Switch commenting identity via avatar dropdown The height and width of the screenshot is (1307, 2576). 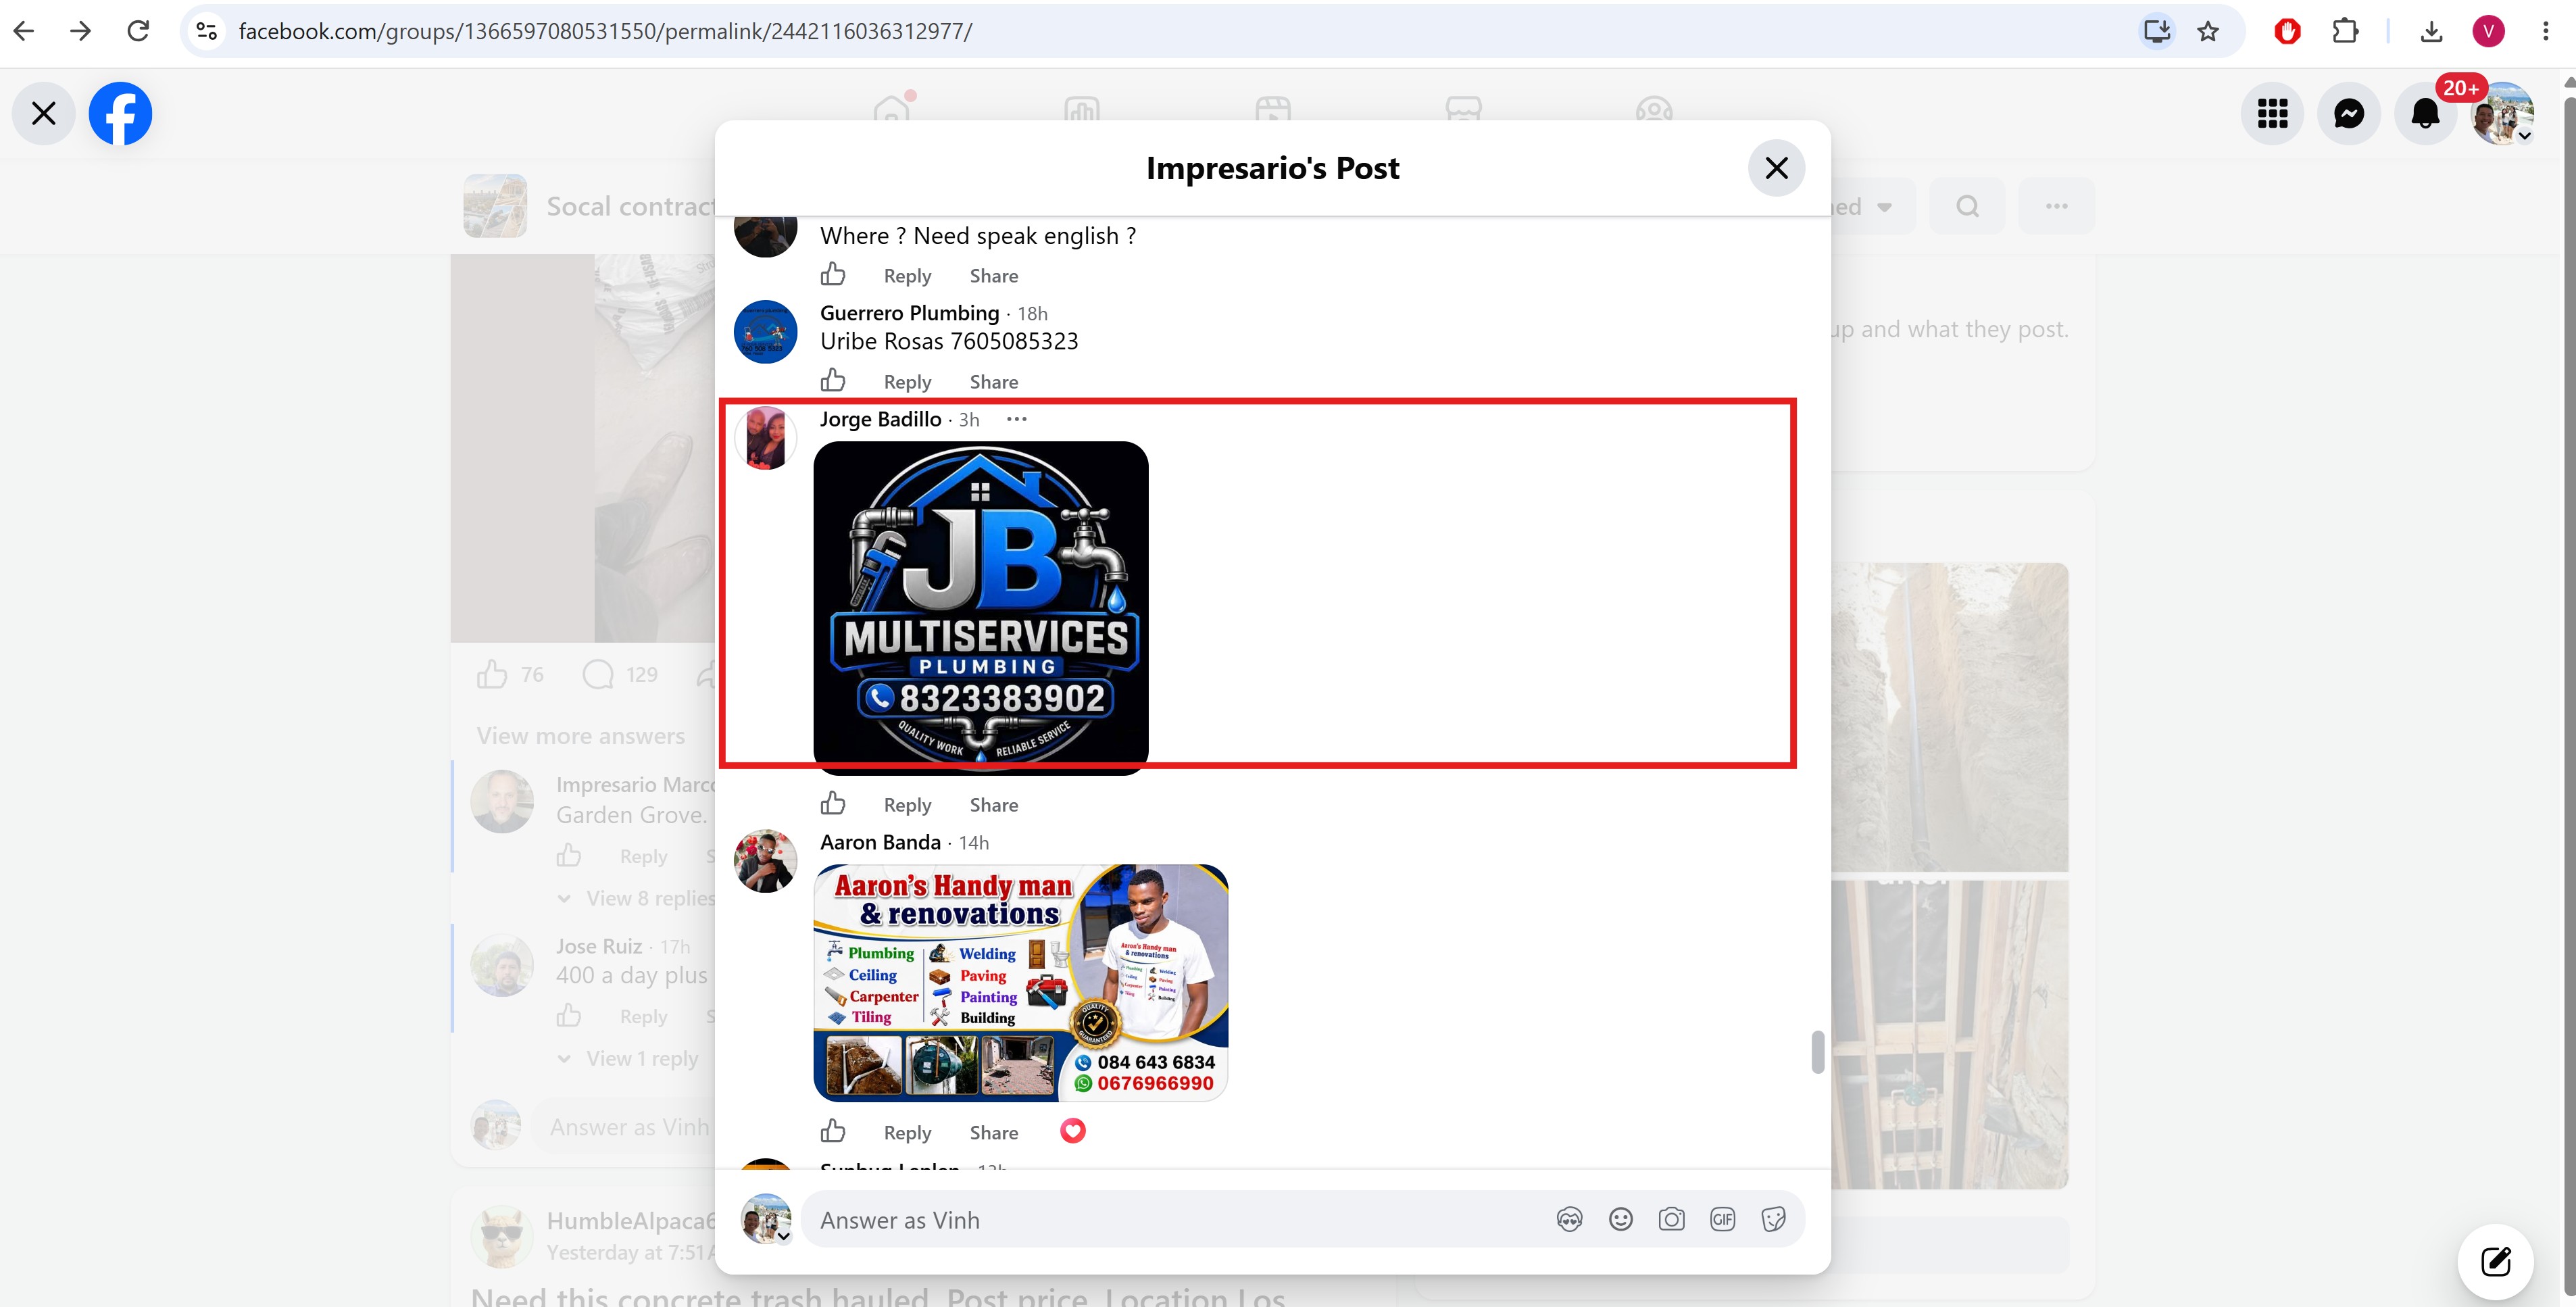tap(766, 1220)
